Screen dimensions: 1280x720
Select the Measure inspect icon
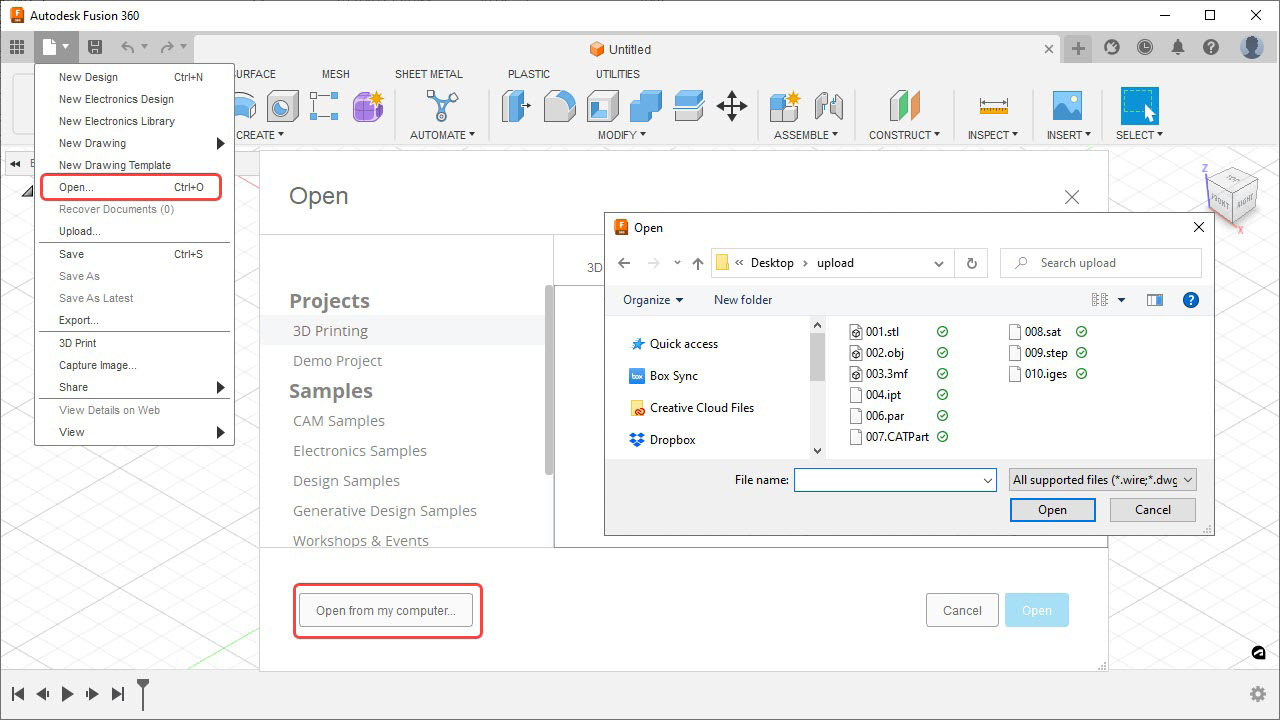pyautogui.click(x=993, y=106)
